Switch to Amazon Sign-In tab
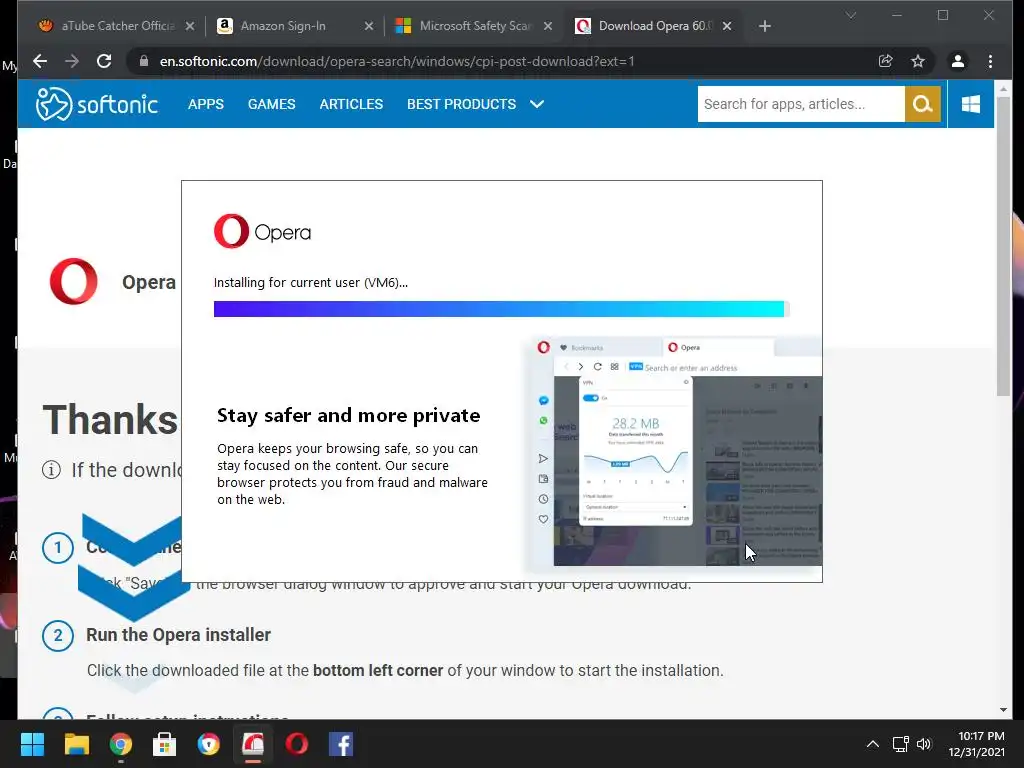 [x=294, y=26]
